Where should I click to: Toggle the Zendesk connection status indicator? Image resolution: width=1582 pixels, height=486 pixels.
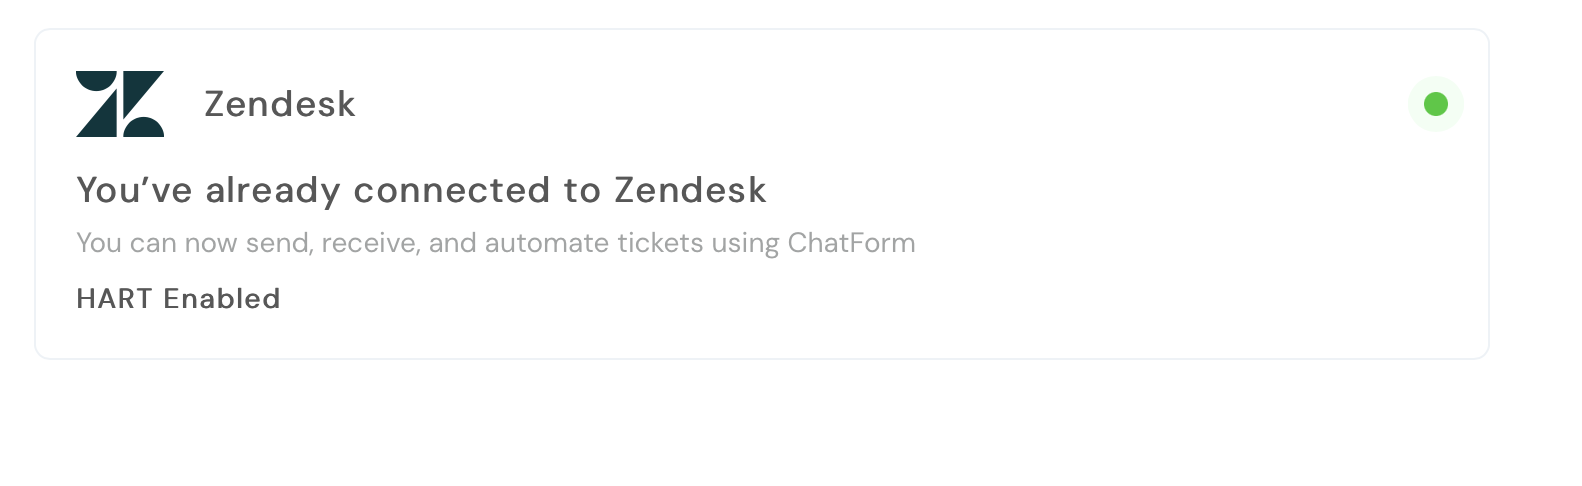coord(1436,104)
